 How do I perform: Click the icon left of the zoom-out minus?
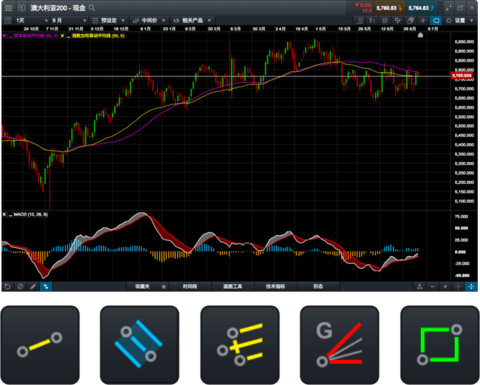point(420,287)
